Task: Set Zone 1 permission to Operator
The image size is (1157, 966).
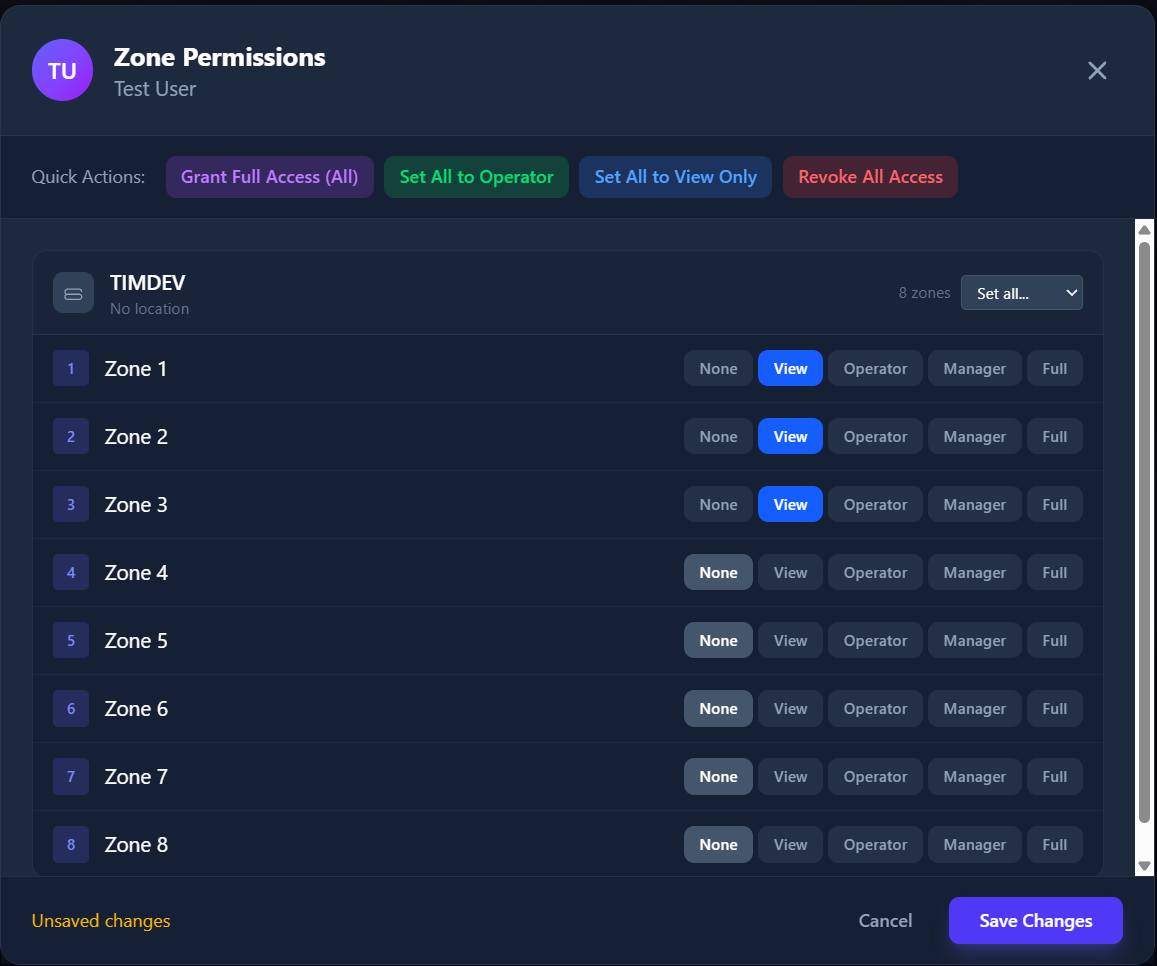Action: click(x=875, y=369)
